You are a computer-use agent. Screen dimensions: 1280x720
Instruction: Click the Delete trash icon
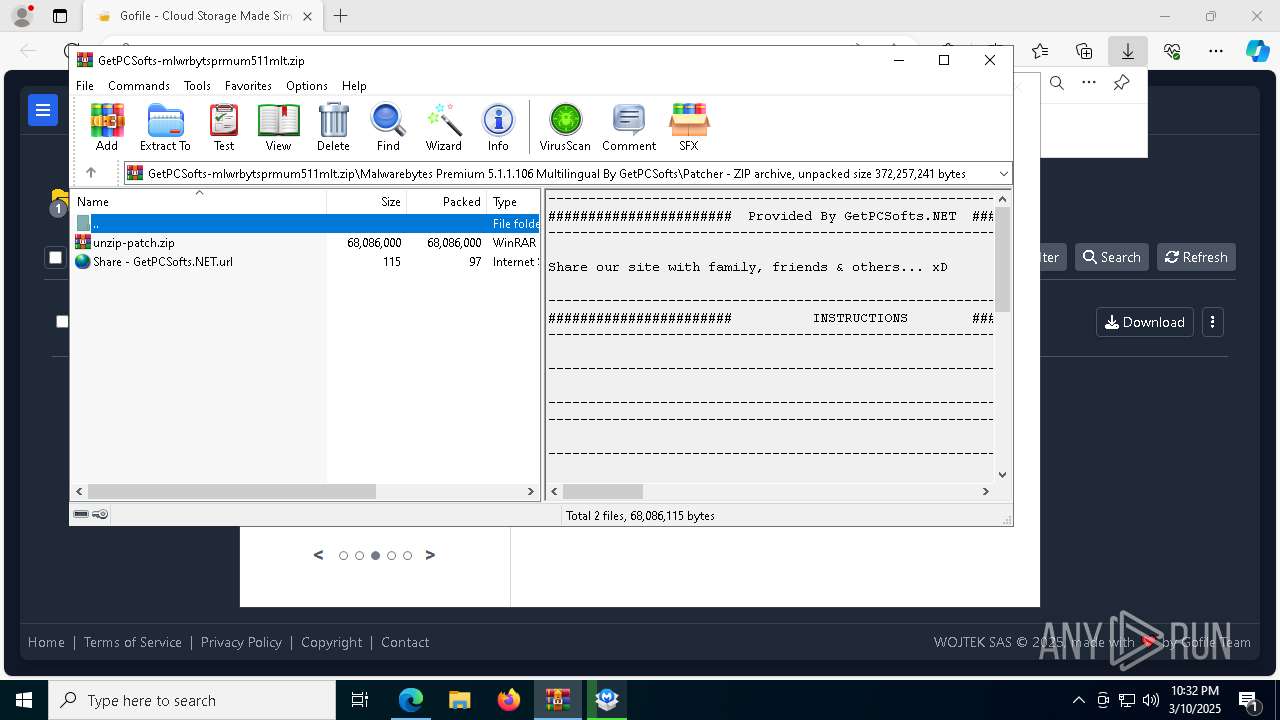pos(333,127)
